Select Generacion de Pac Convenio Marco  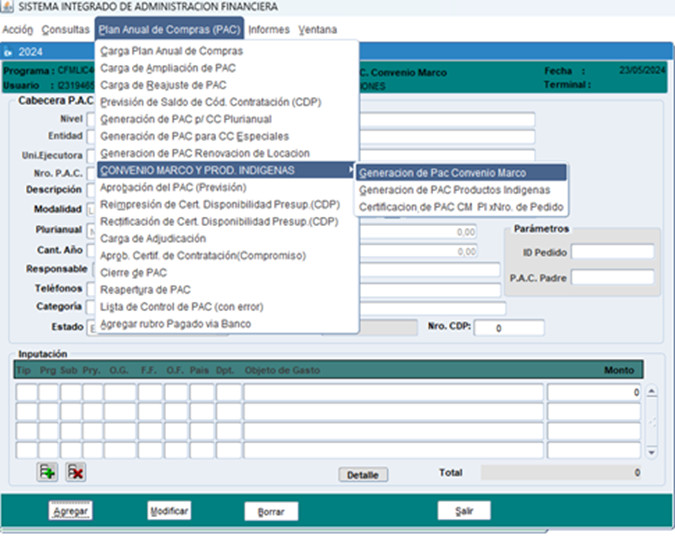(442, 172)
